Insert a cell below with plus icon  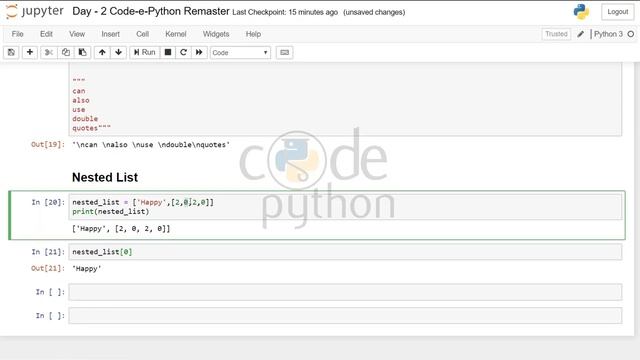pyautogui.click(x=30, y=52)
